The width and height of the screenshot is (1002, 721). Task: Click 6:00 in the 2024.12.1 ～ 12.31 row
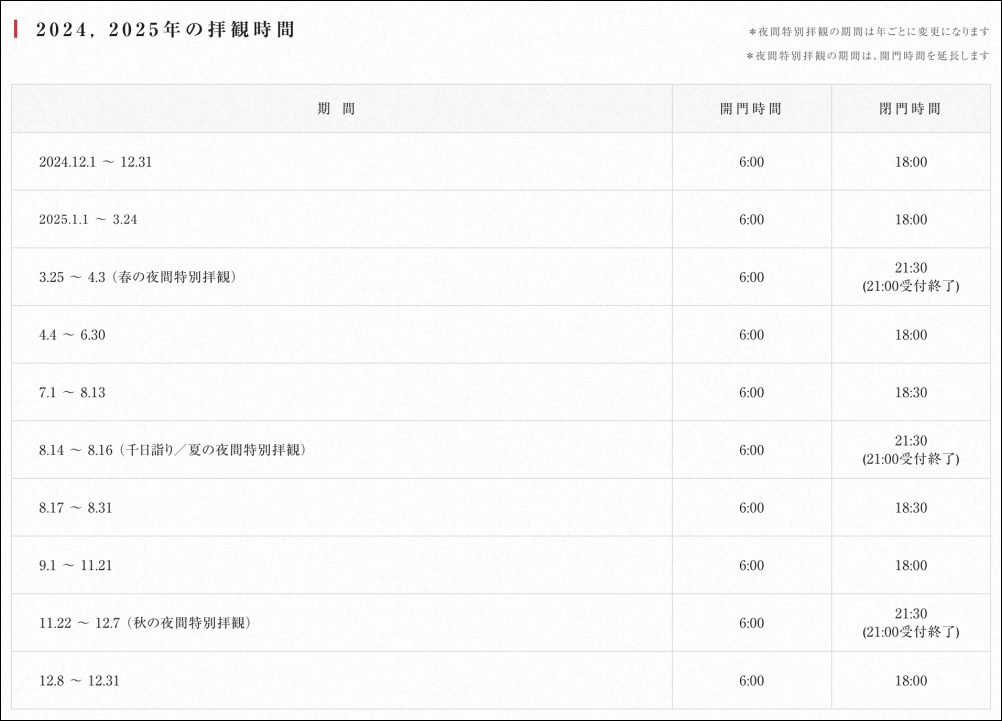pos(752,162)
